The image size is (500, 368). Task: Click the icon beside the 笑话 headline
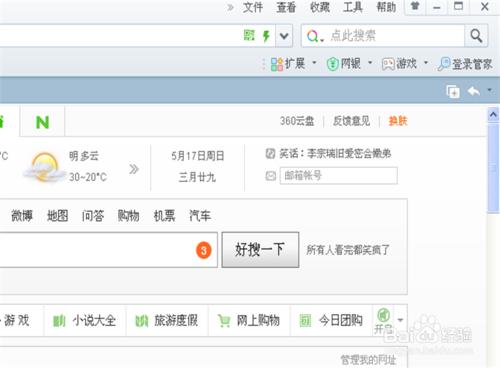click(270, 154)
